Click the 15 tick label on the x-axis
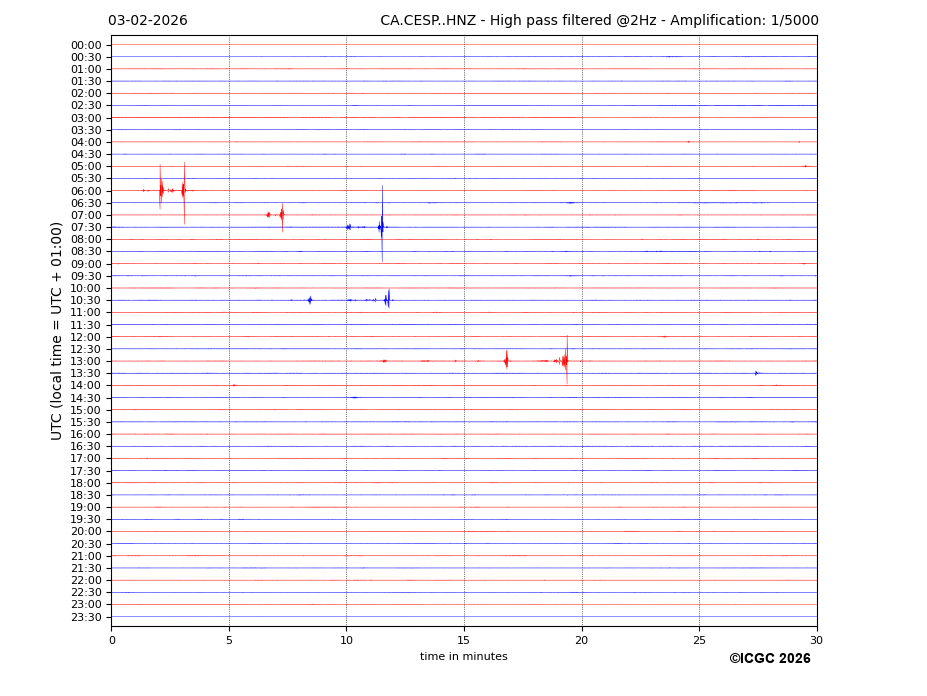The height and width of the screenshot is (696, 927). tap(464, 640)
